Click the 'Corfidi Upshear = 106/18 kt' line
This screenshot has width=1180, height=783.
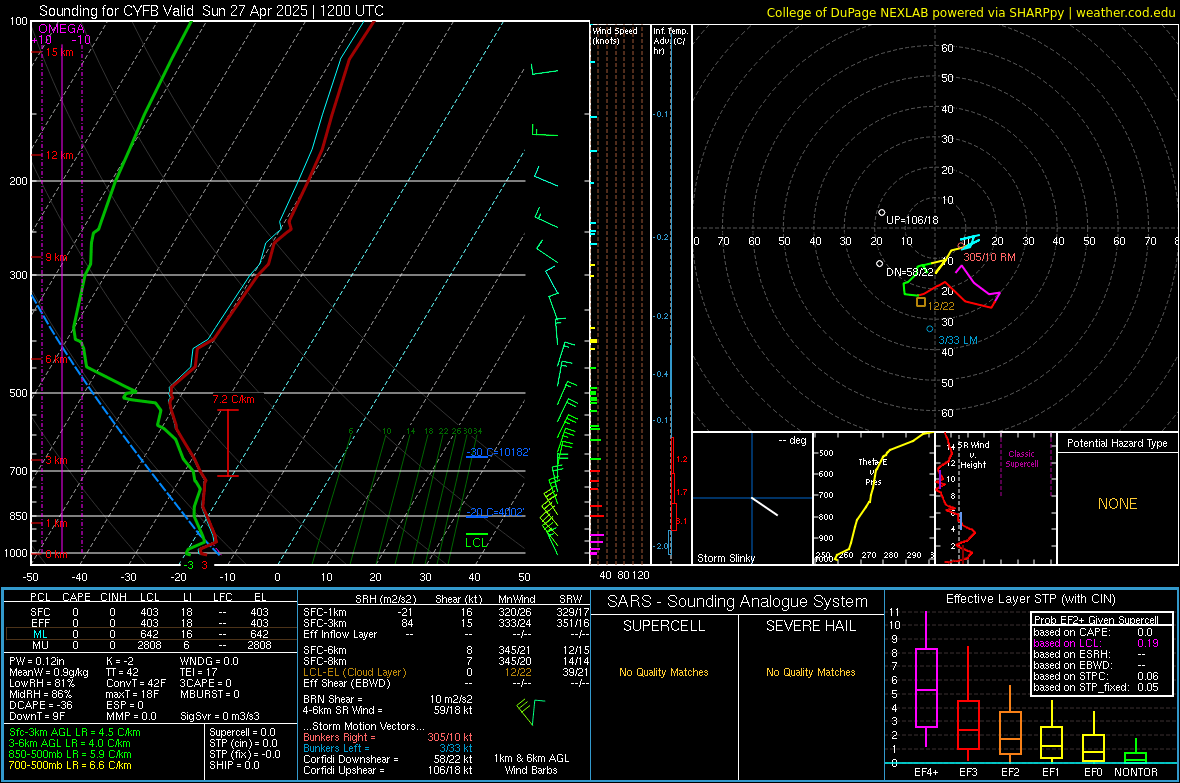pyautogui.click(x=388, y=769)
